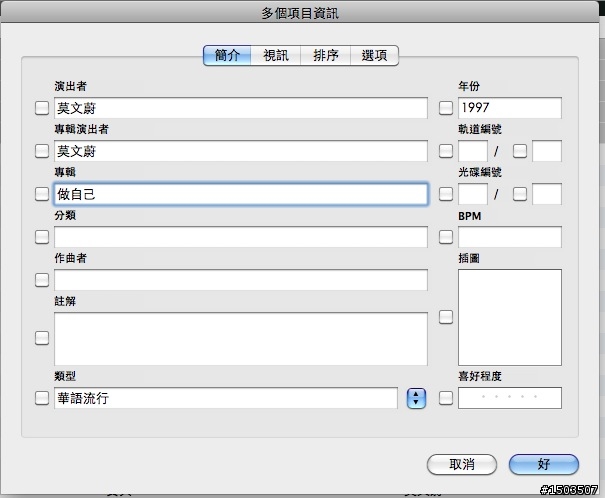This screenshot has width=605, height=498.
Task: Tick the 演出者 checkbox
Action: pos(42,108)
